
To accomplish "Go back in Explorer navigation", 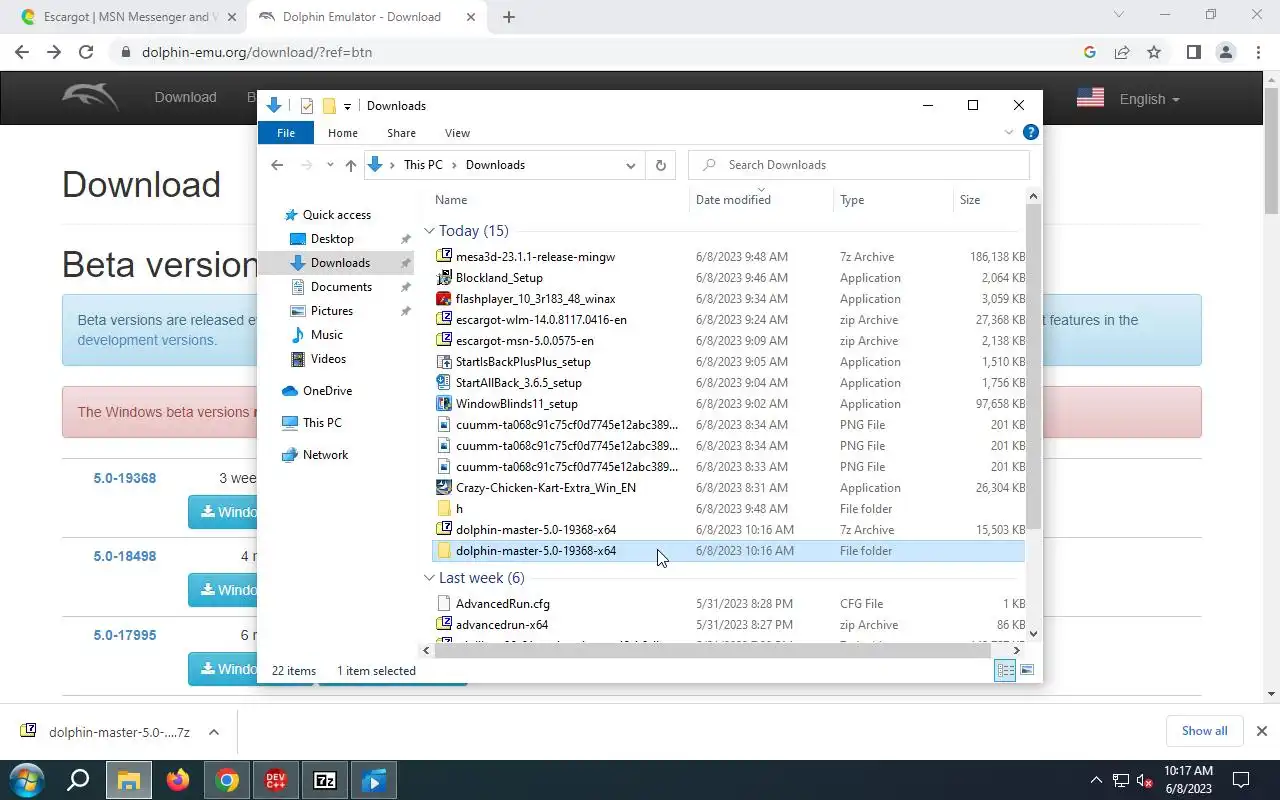I will pos(277,165).
